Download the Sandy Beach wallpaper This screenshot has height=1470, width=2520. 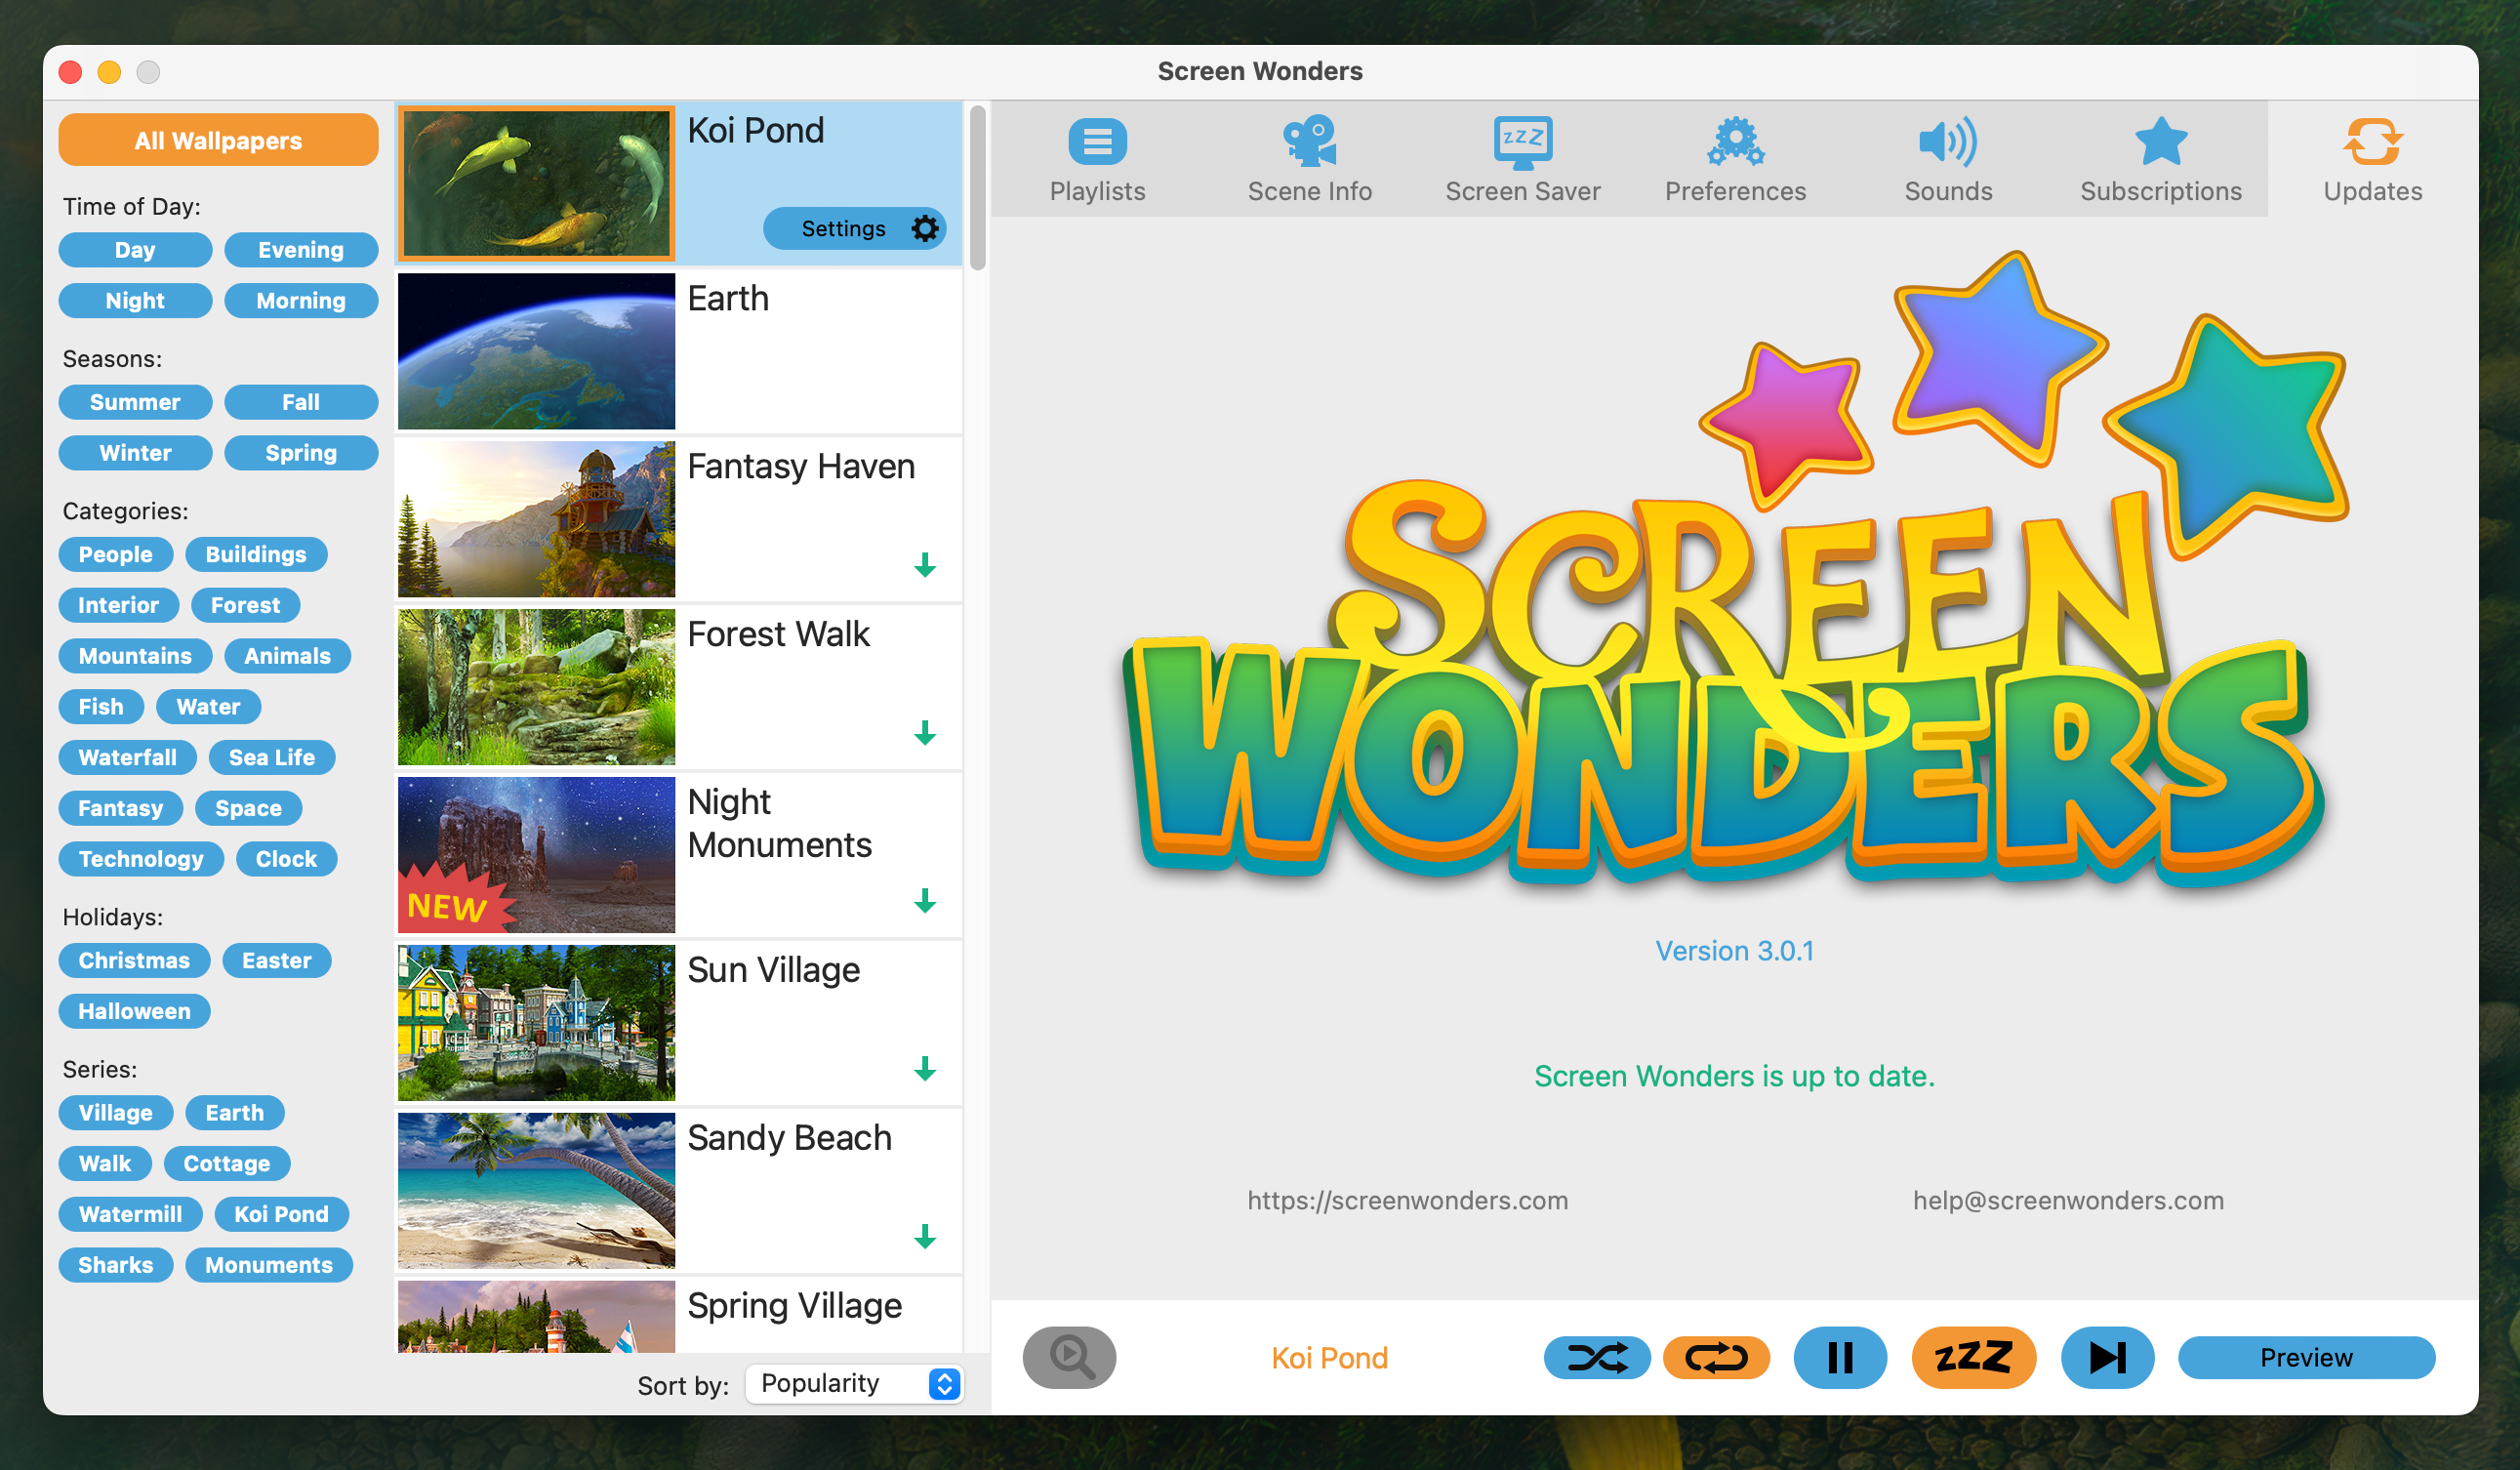click(x=925, y=1237)
